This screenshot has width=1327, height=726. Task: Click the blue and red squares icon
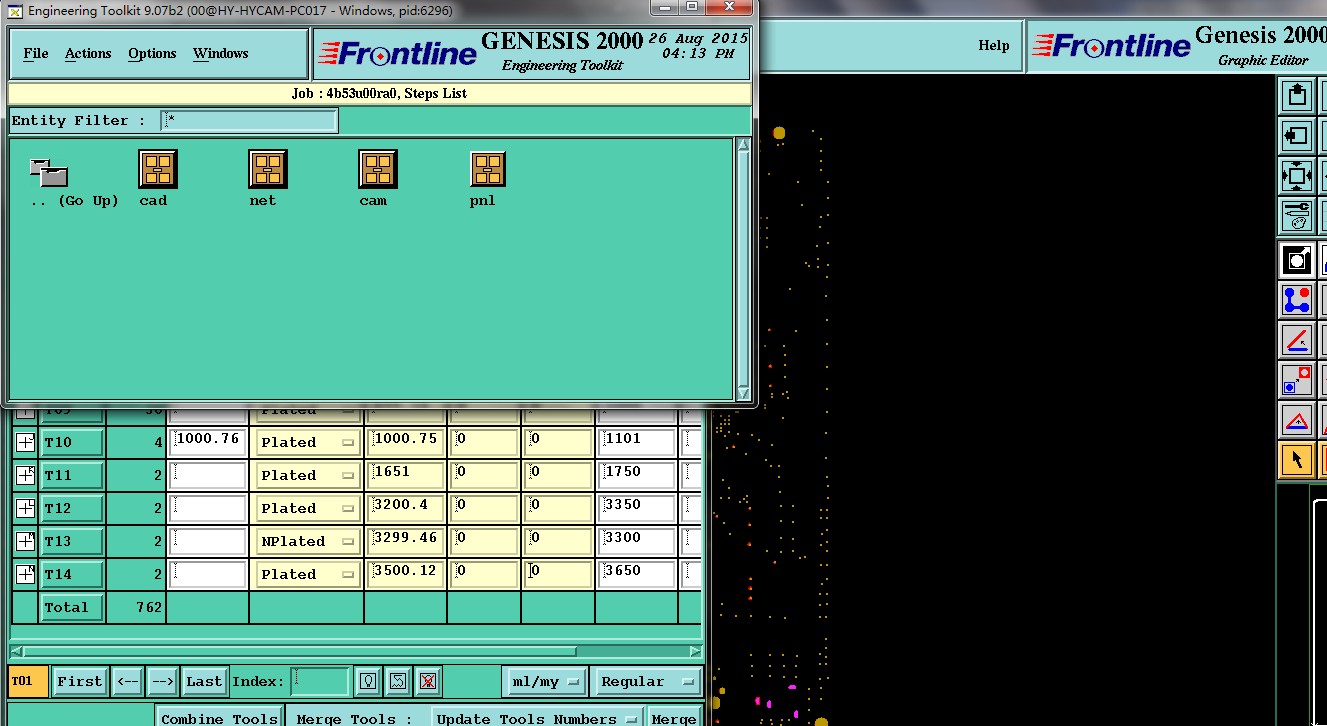coord(1297,380)
